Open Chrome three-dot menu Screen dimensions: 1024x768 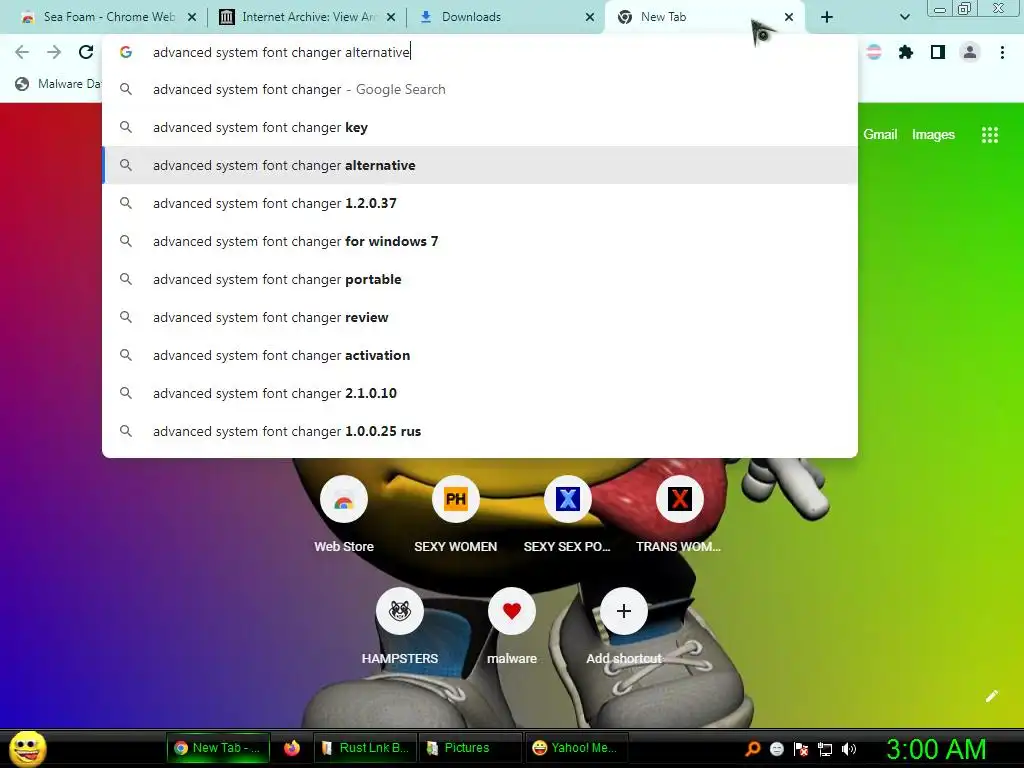(1002, 52)
